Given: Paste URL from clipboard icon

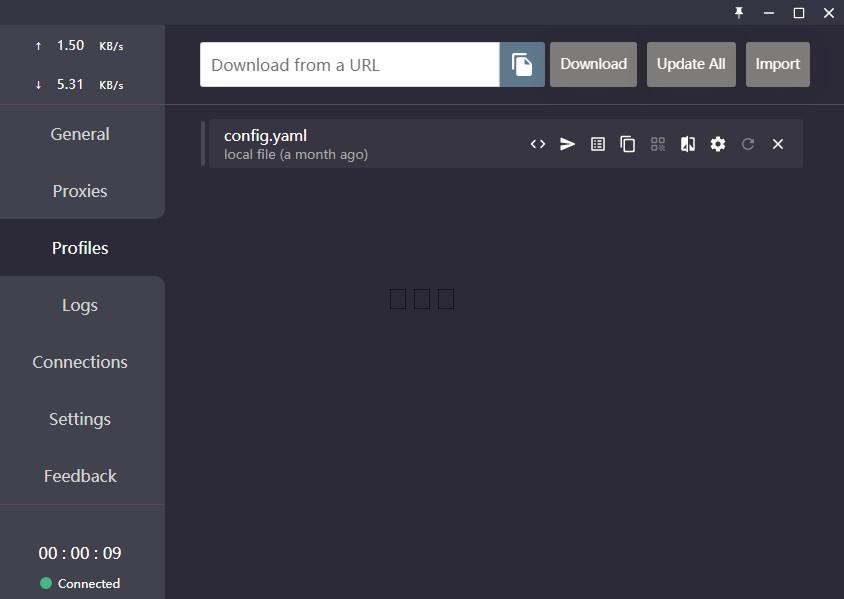Looking at the screenshot, I should click(522, 65).
